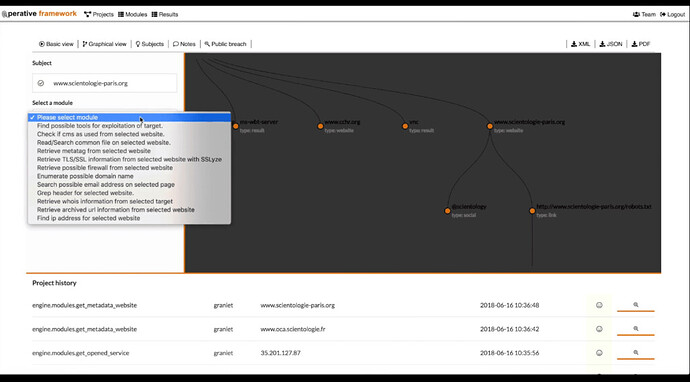
Task: Click the smiley icon in the 10:36:48 row
Action: point(599,305)
